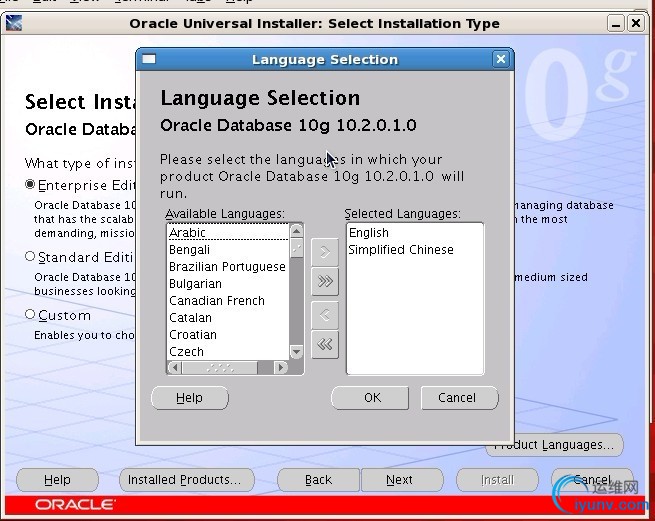Select Bulgarian in Available Languages
The height and width of the screenshot is (521, 655).
pyautogui.click(x=228, y=284)
